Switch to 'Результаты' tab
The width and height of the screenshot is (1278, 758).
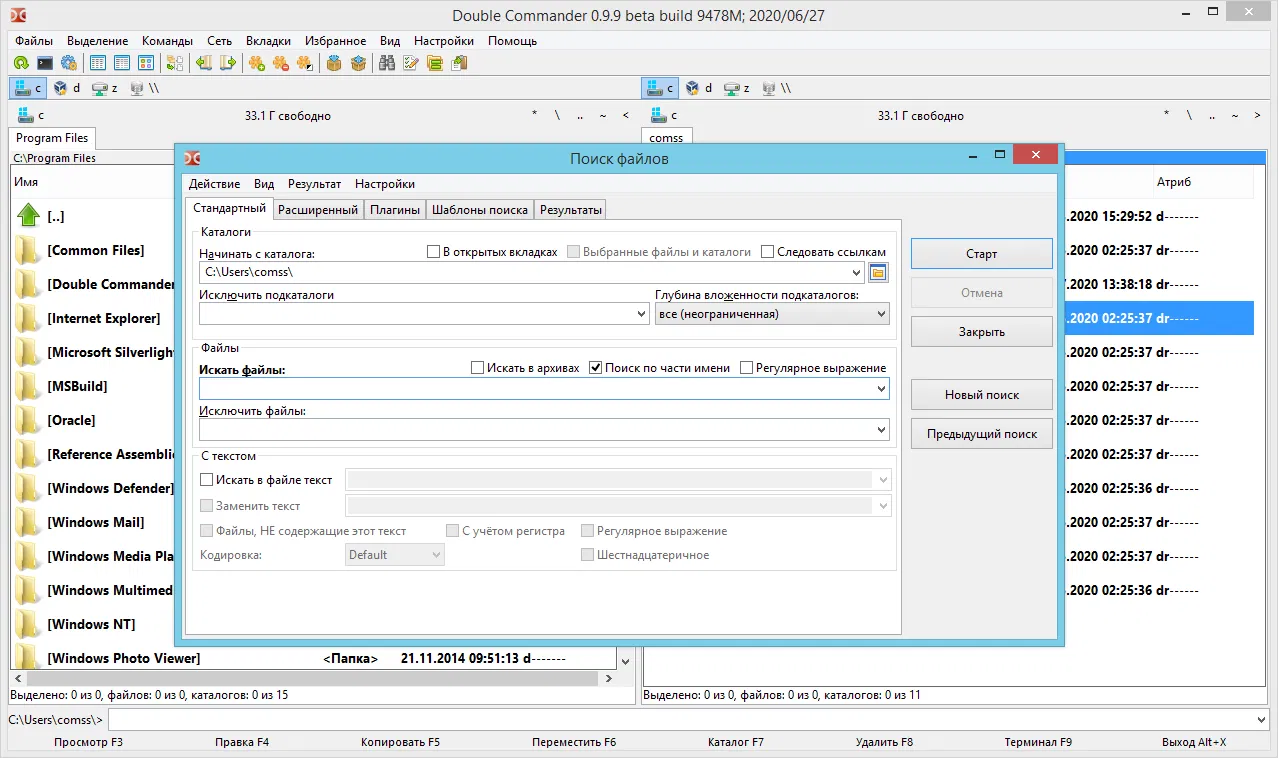pos(571,210)
